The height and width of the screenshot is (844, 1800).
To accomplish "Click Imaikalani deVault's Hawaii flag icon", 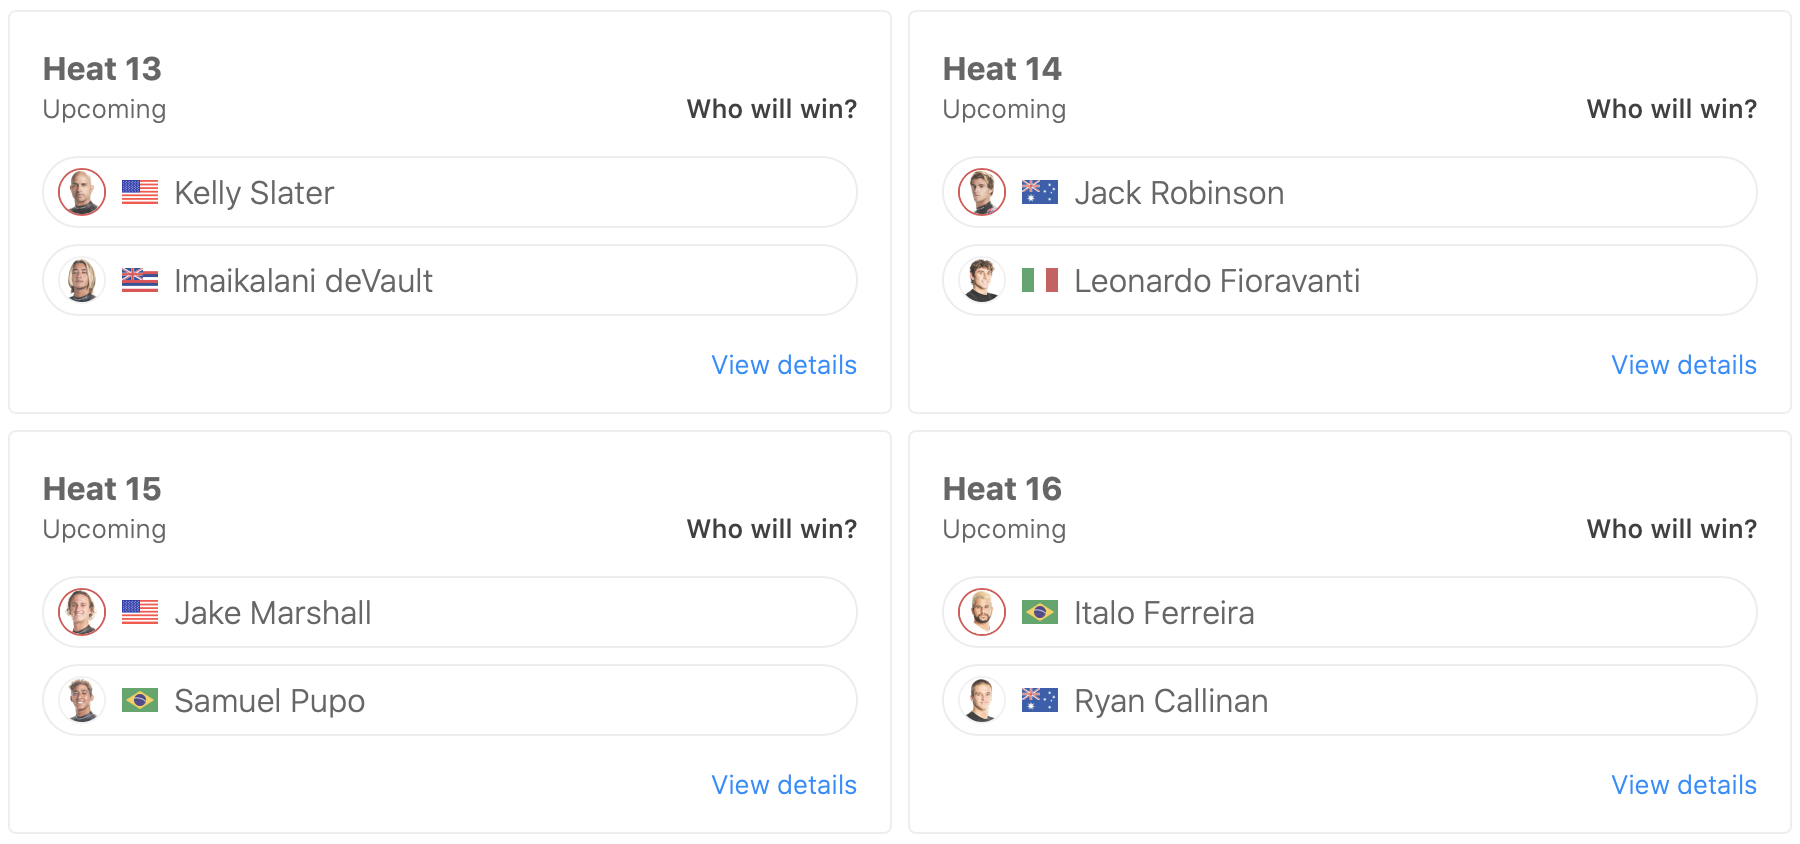I will (x=140, y=280).
